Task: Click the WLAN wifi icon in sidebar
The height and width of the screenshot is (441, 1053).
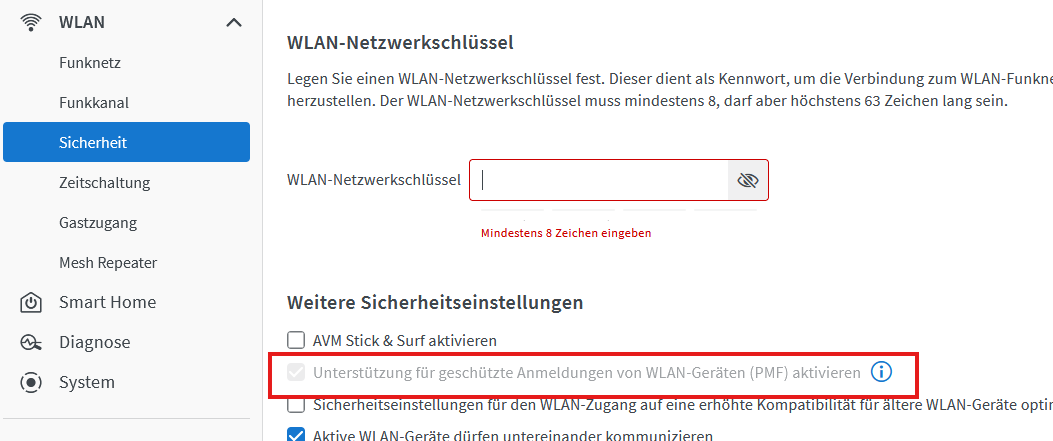Action: (31, 22)
